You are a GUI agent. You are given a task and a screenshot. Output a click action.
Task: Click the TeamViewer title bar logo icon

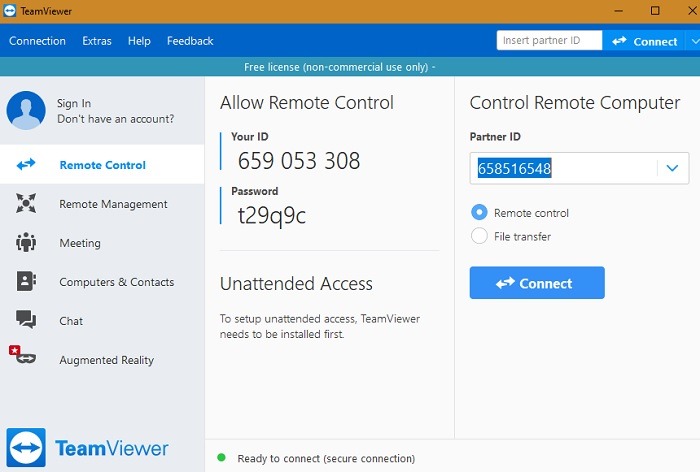(x=9, y=11)
